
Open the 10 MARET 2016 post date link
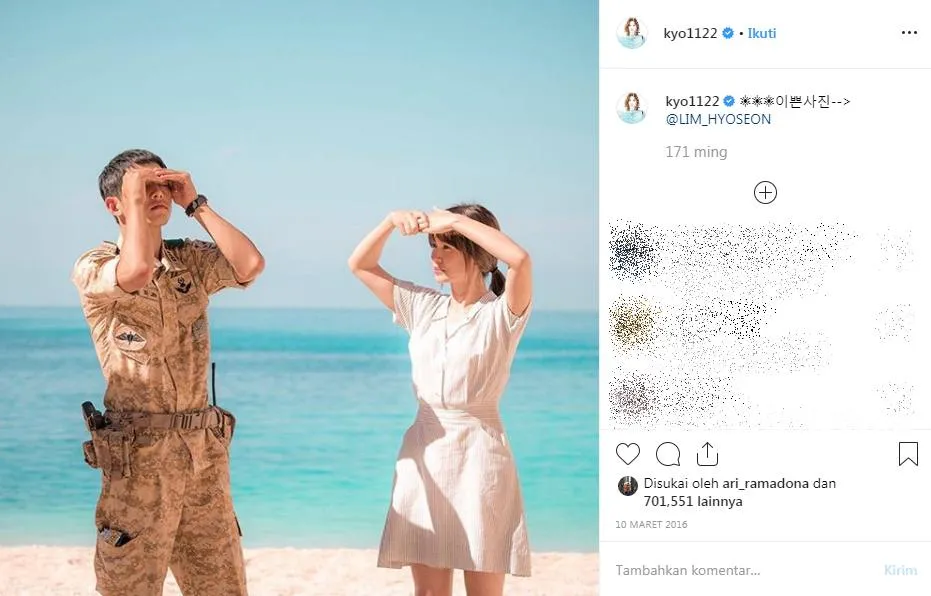[651, 525]
